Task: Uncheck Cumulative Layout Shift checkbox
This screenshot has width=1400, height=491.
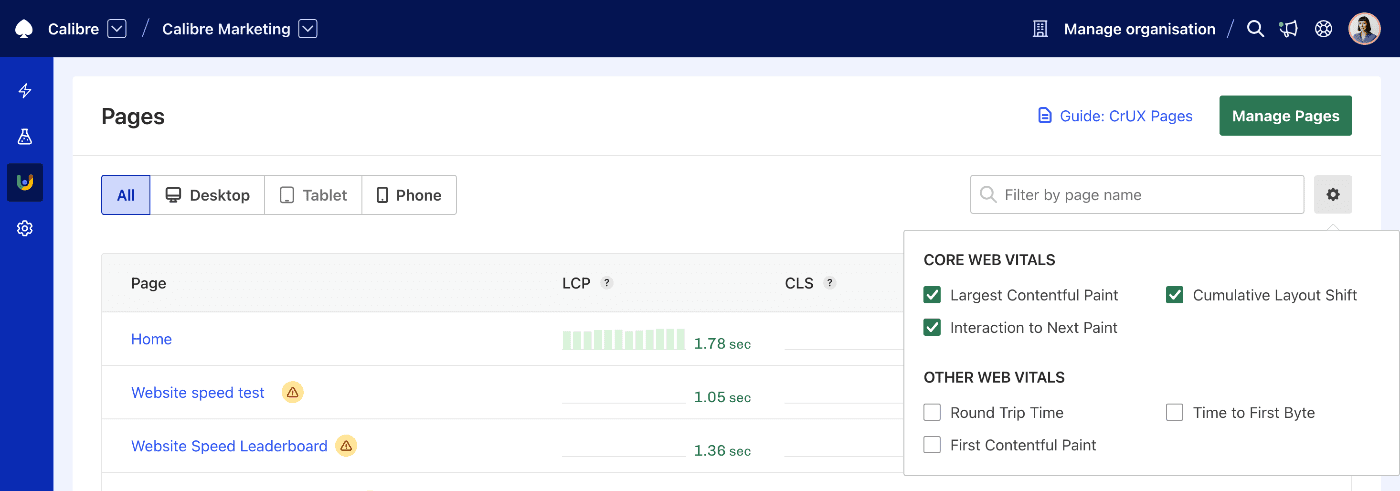Action: 1175,295
